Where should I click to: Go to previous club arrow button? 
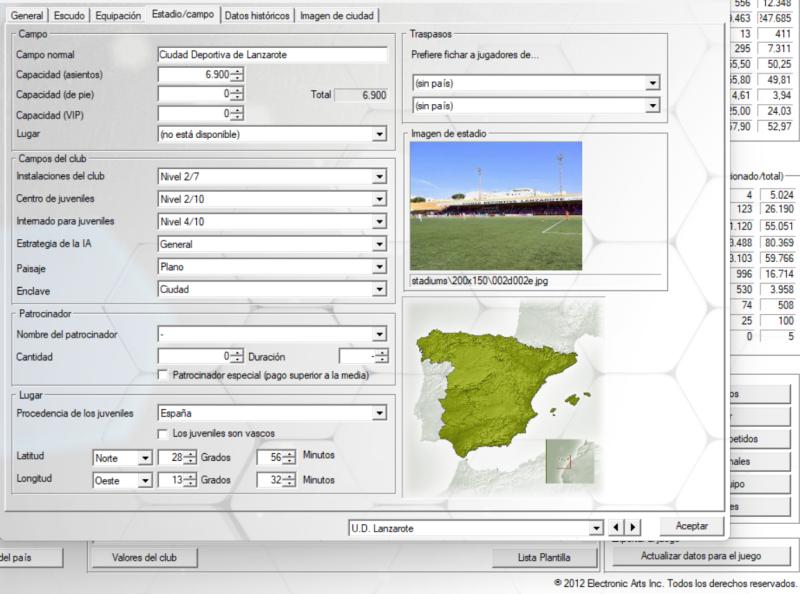616,527
